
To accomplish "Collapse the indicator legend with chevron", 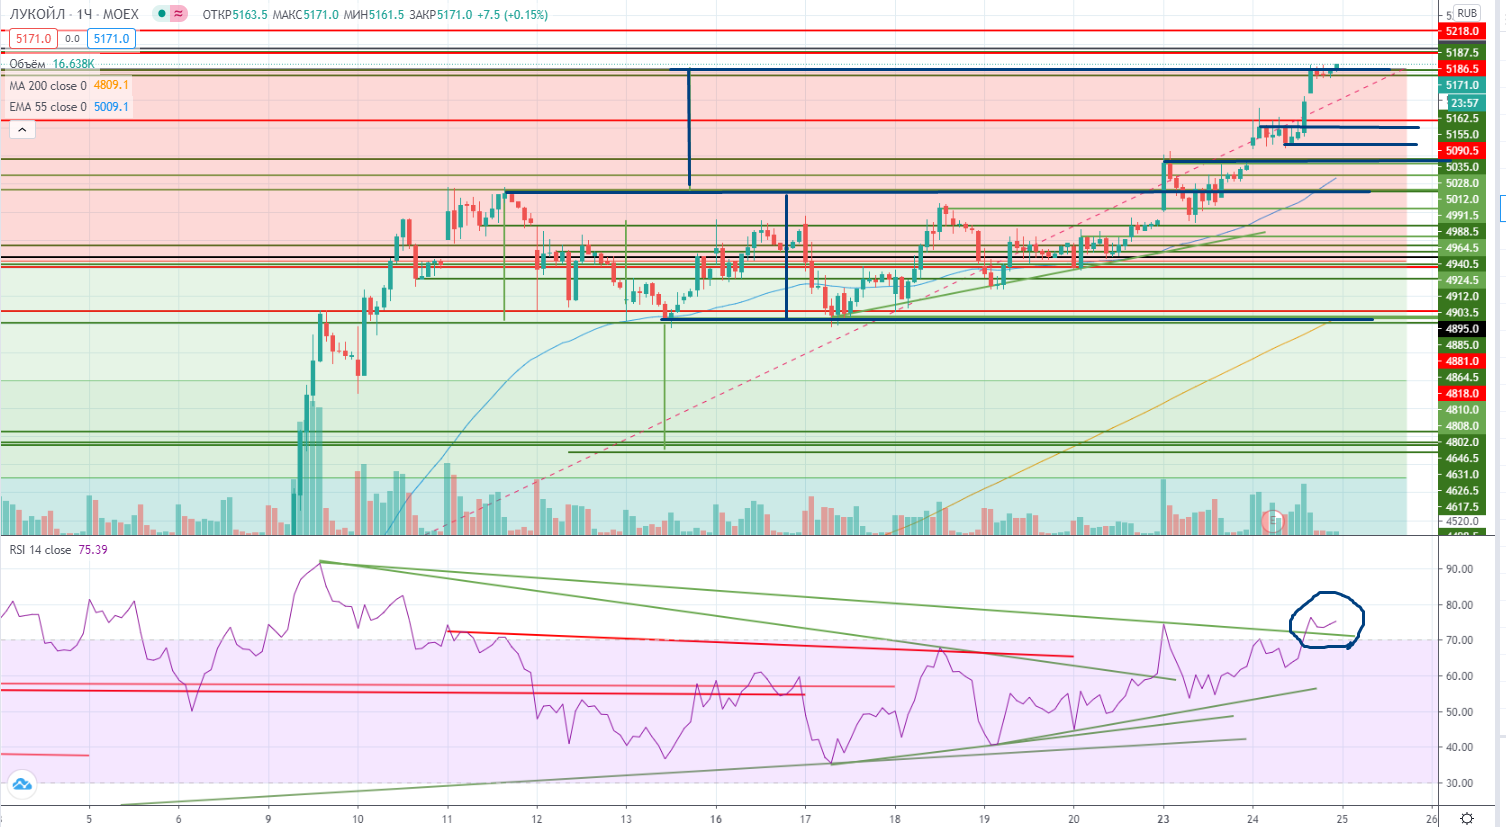I will point(21,129).
